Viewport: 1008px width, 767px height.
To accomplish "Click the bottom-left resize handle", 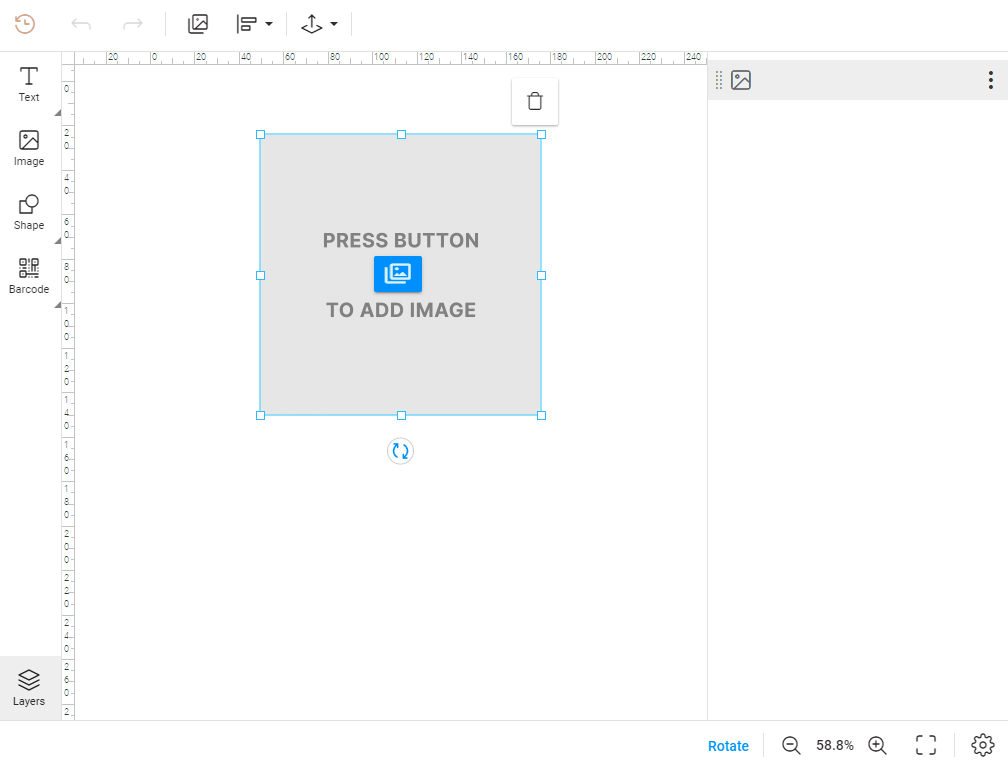I will [260, 415].
